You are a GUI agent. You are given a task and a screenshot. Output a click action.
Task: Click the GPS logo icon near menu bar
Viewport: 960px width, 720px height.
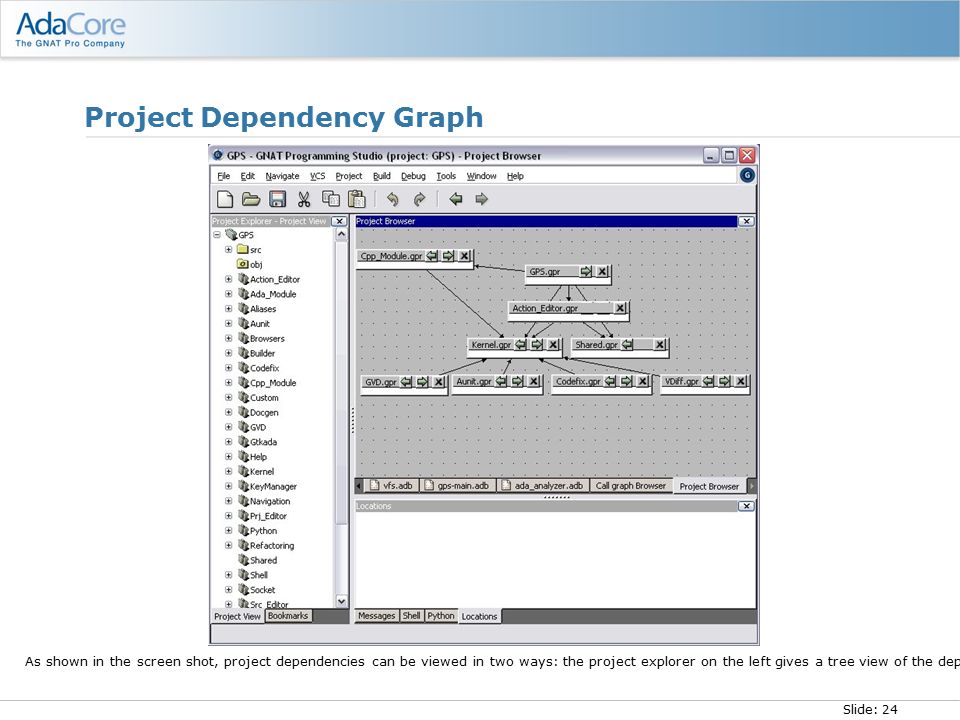(747, 176)
